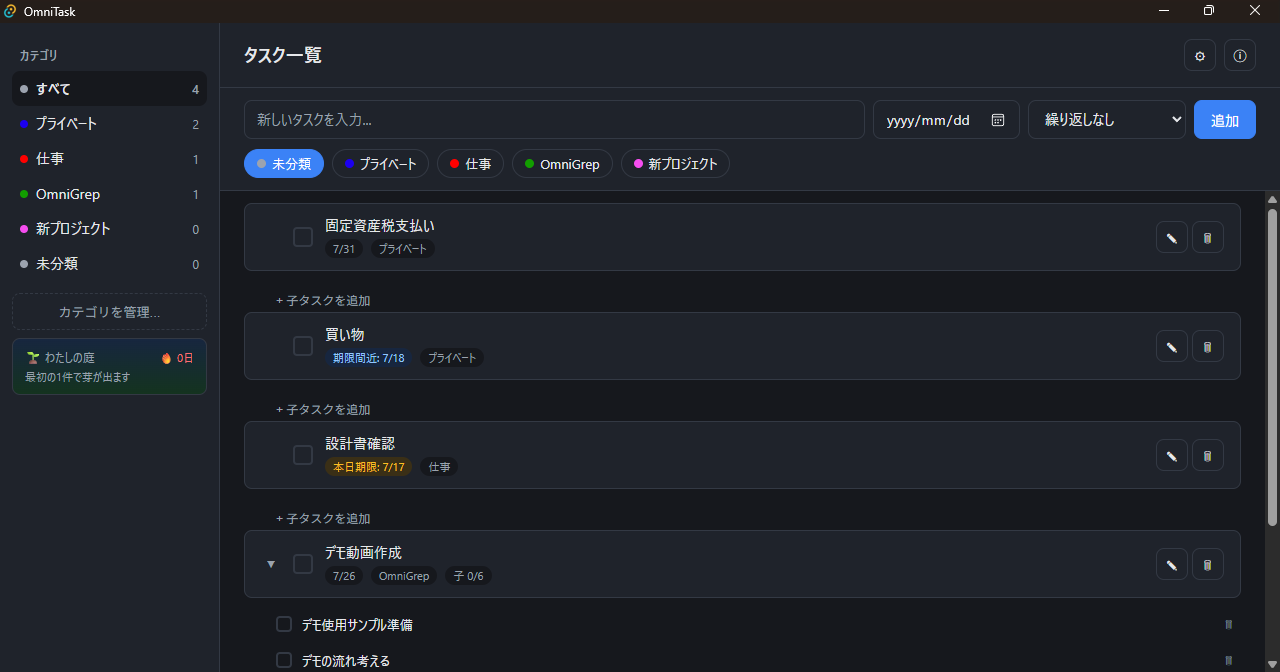Click the 期限間近: 7/18 due badge

click(x=369, y=358)
